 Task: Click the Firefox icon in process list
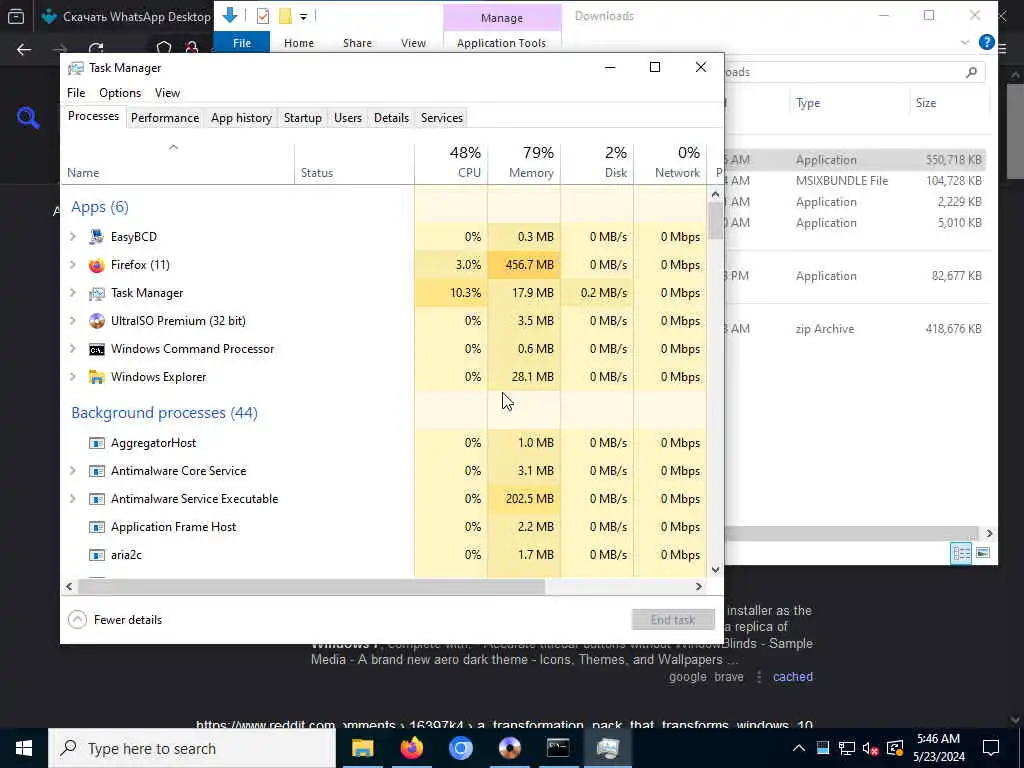tap(97, 265)
